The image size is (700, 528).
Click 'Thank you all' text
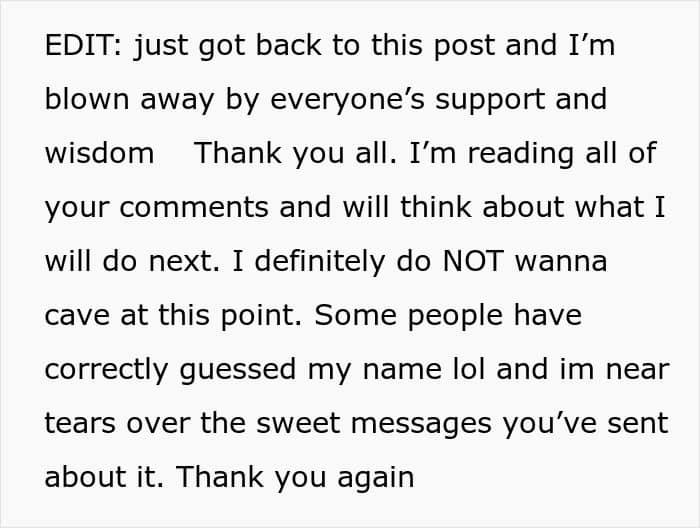295,153
